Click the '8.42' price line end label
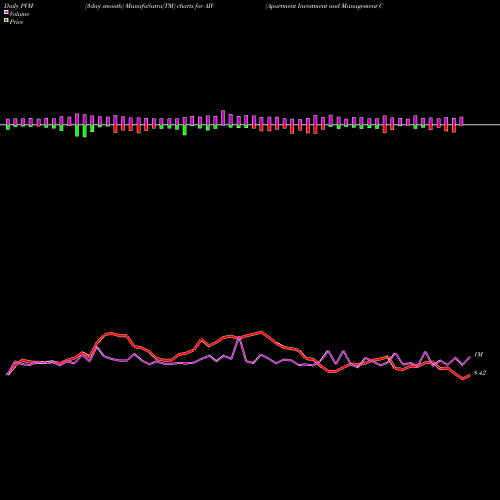The width and height of the screenshot is (500, 500). point(480,373)
